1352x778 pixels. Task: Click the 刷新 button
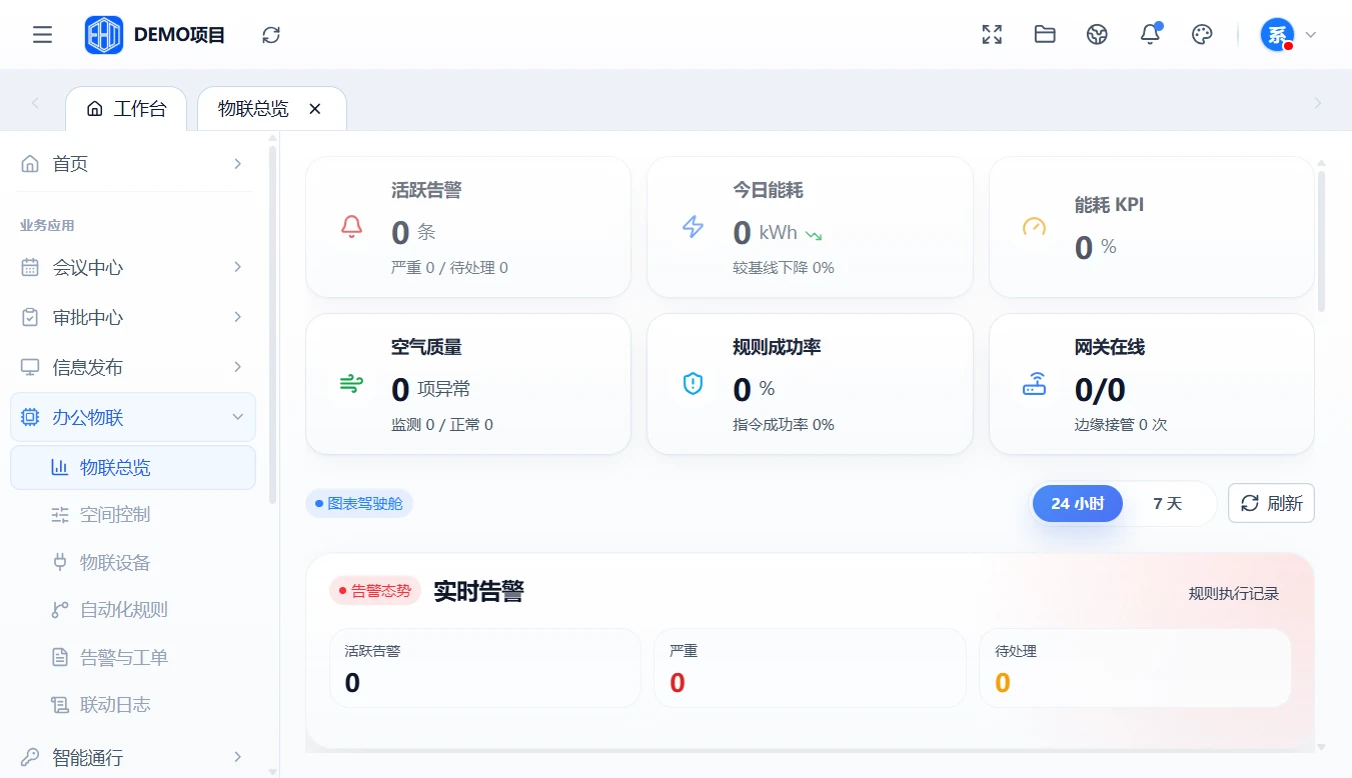coord(1271,503)
